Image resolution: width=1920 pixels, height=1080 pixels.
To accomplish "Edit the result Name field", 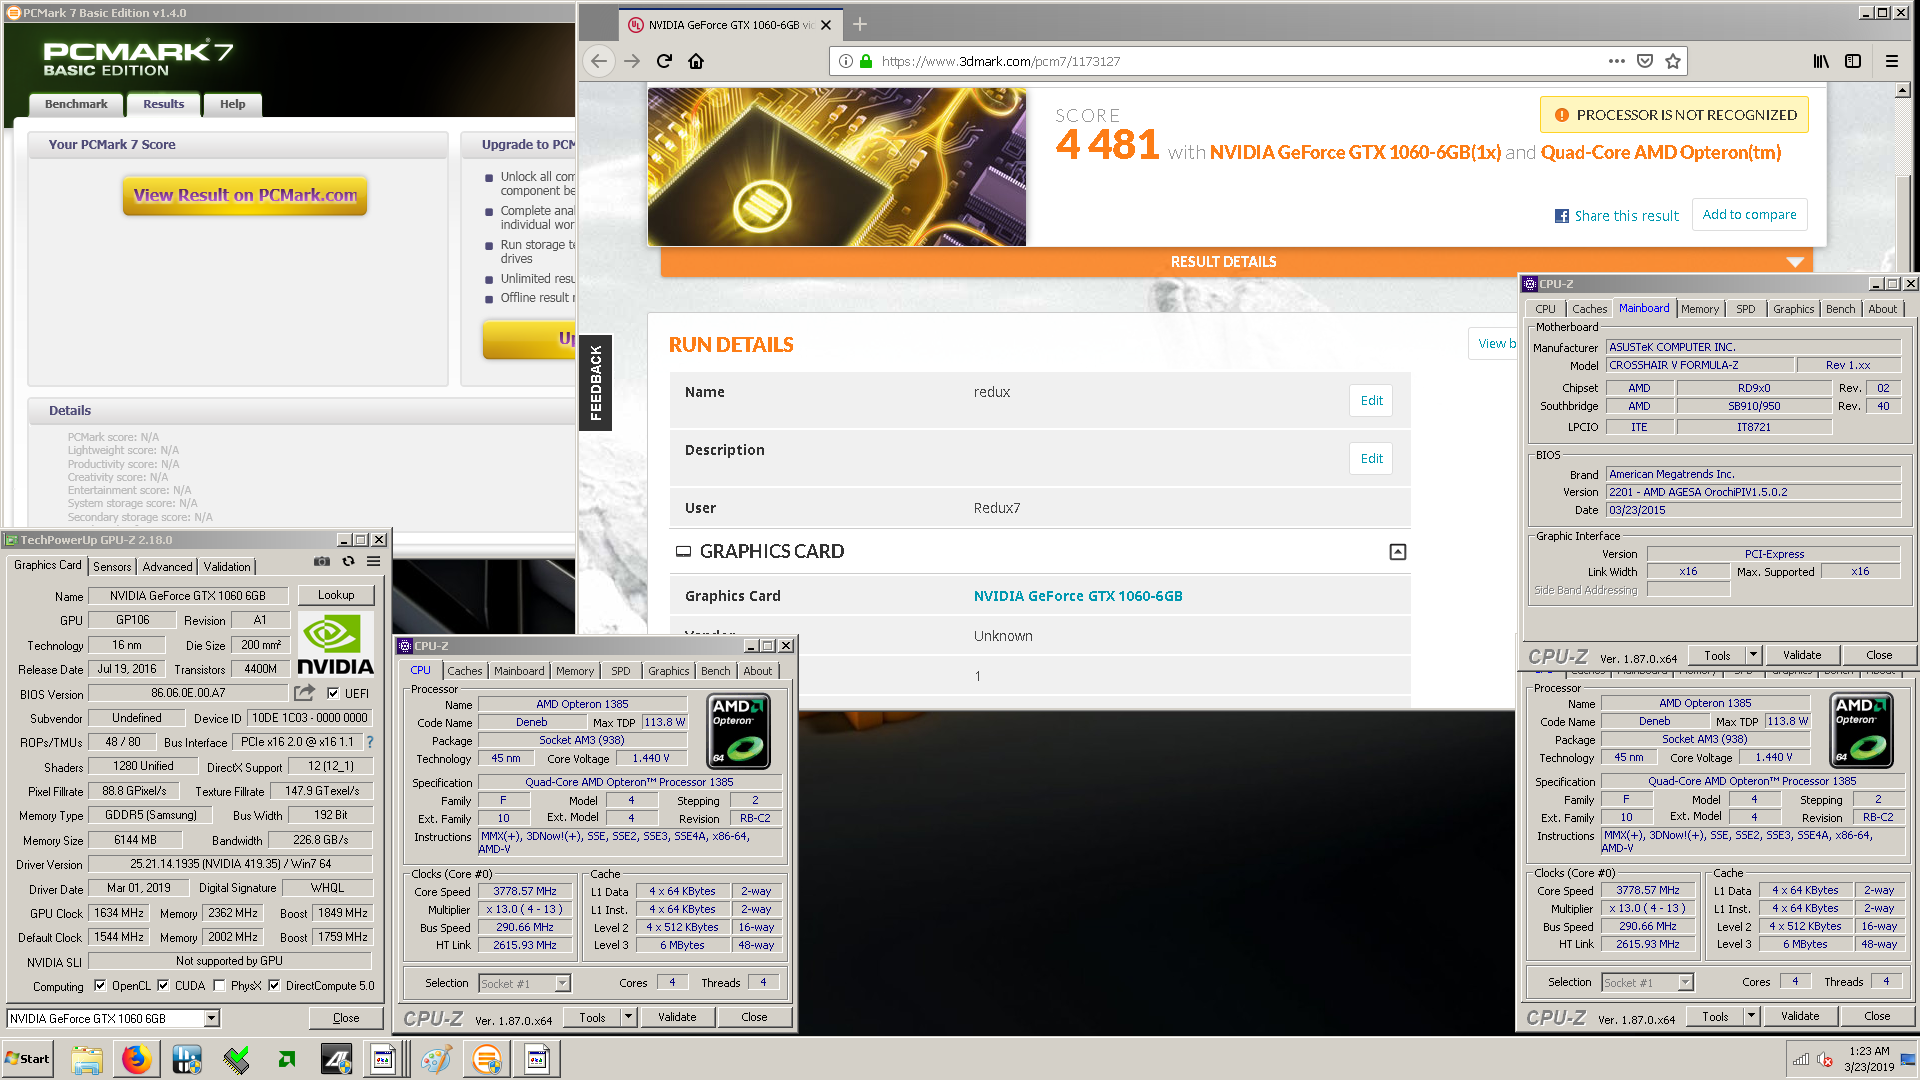I will click(x=1371, y=400).
